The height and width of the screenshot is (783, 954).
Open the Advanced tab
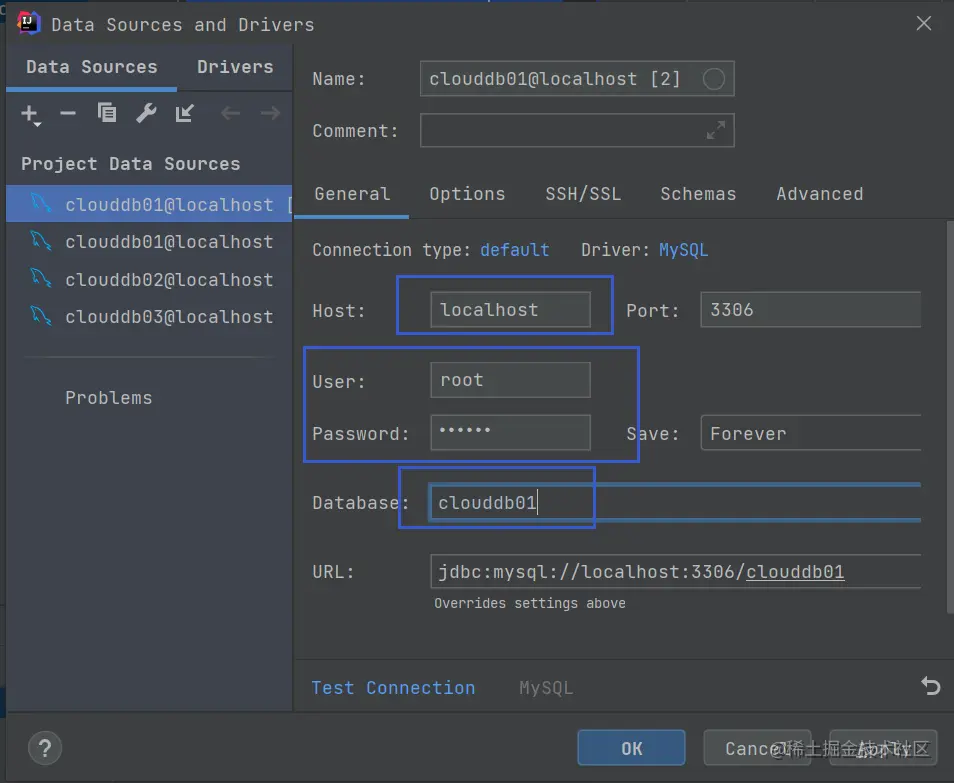click(820, 194)
